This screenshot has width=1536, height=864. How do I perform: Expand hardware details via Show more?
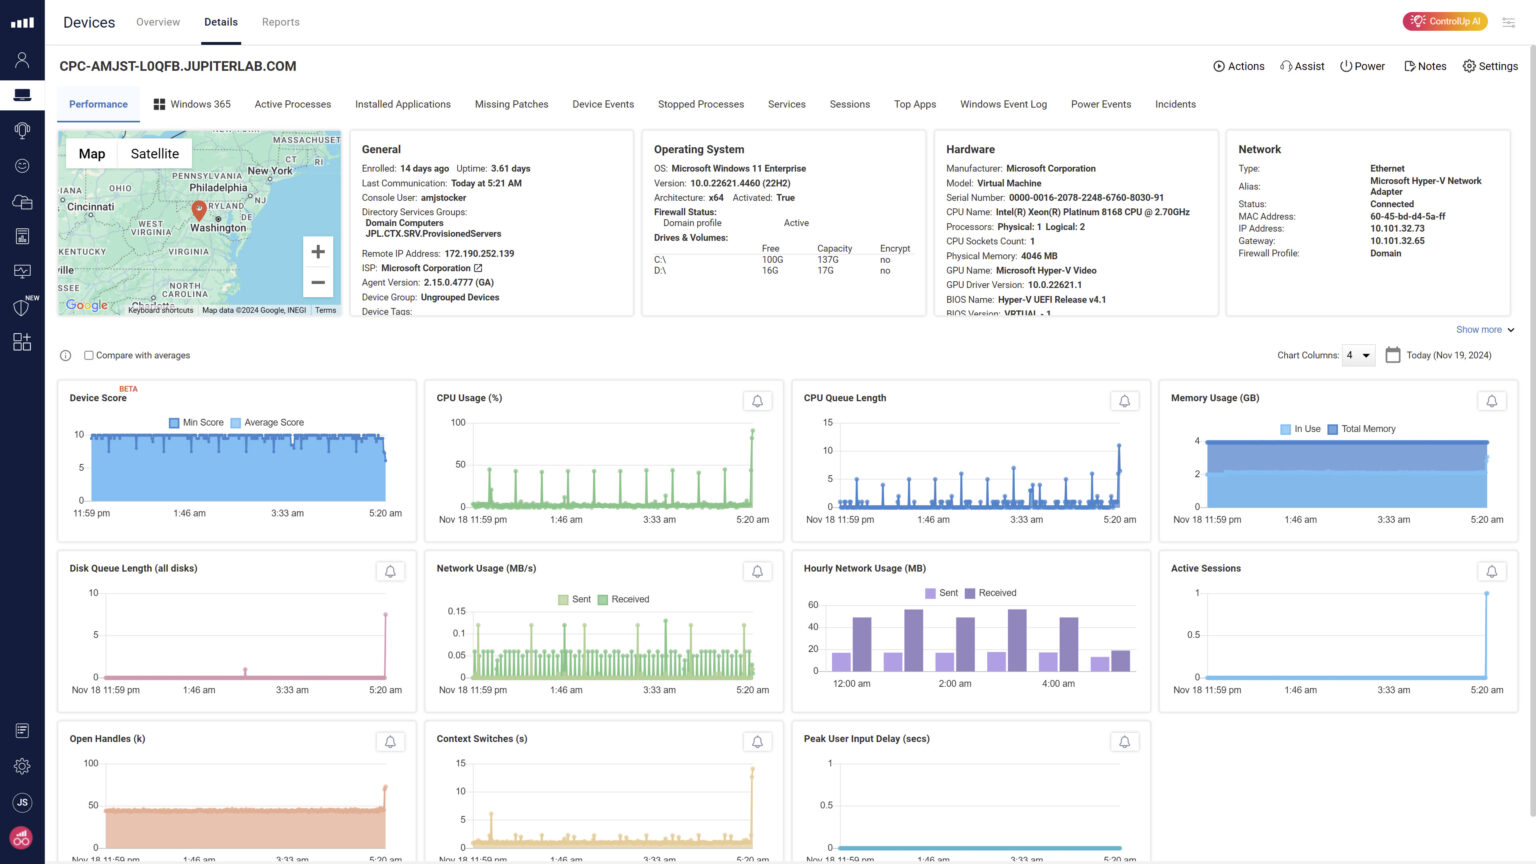[1479, 329]
